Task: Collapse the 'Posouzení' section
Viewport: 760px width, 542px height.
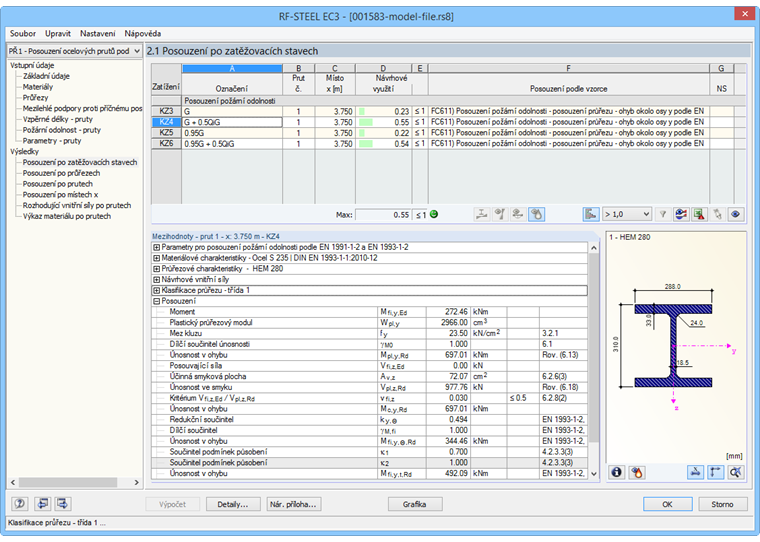Action: [157, 301]
